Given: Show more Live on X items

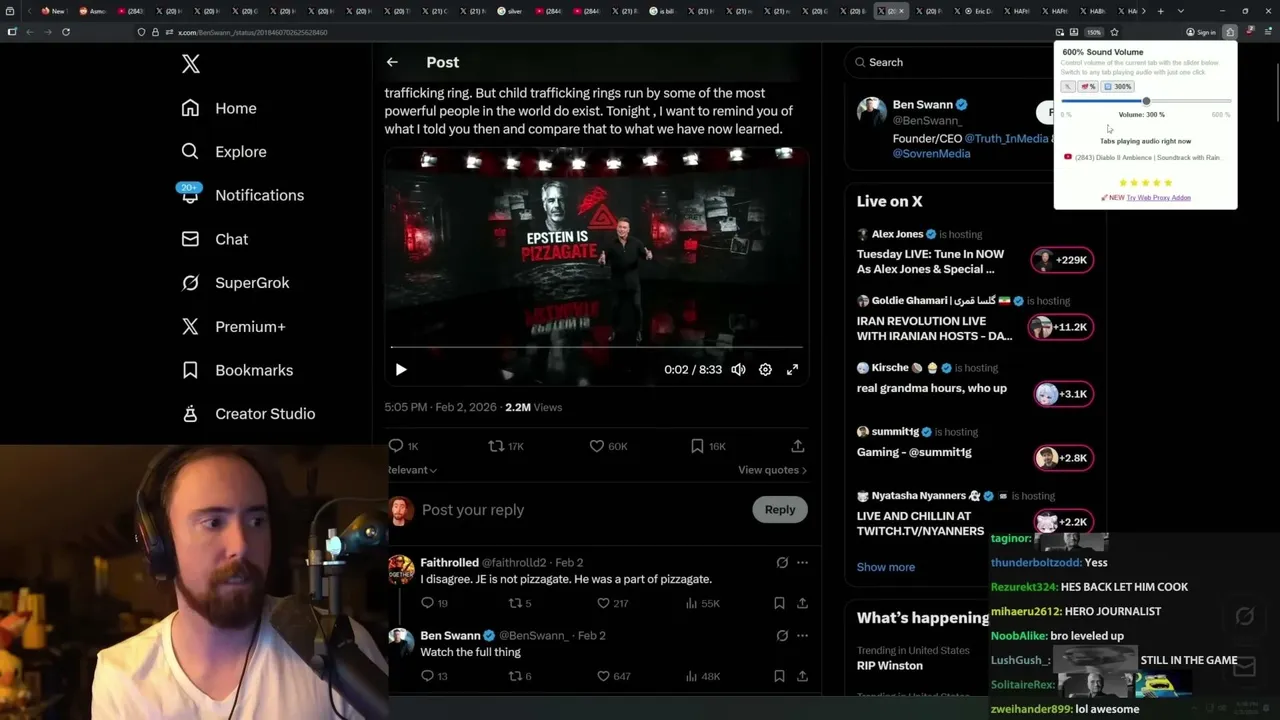Looking at the screenshot, I should point(886,567).
